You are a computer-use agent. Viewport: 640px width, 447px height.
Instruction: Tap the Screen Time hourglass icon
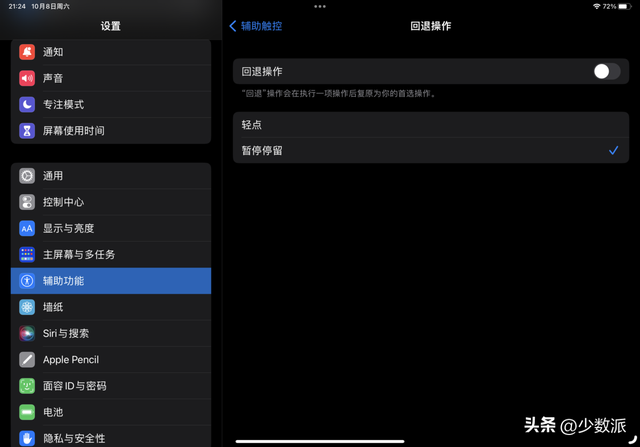click(27, 131)
